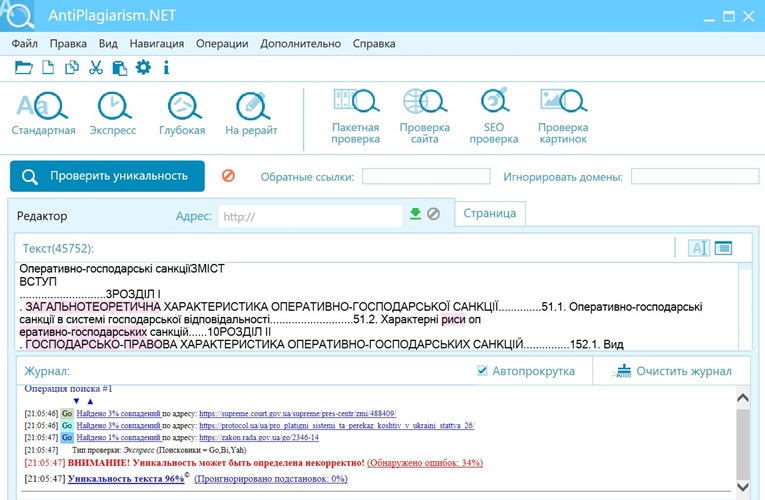Focus the Игнорировать домены input field
Viewport: 765px width, 500px height.
point(695,176)
